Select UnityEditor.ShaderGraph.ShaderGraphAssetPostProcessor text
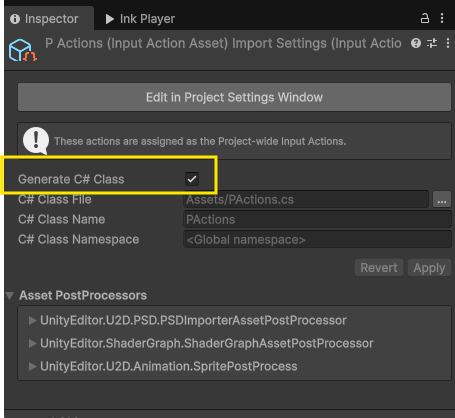This screenshot has height=418, width=455. tap(207, 343)
